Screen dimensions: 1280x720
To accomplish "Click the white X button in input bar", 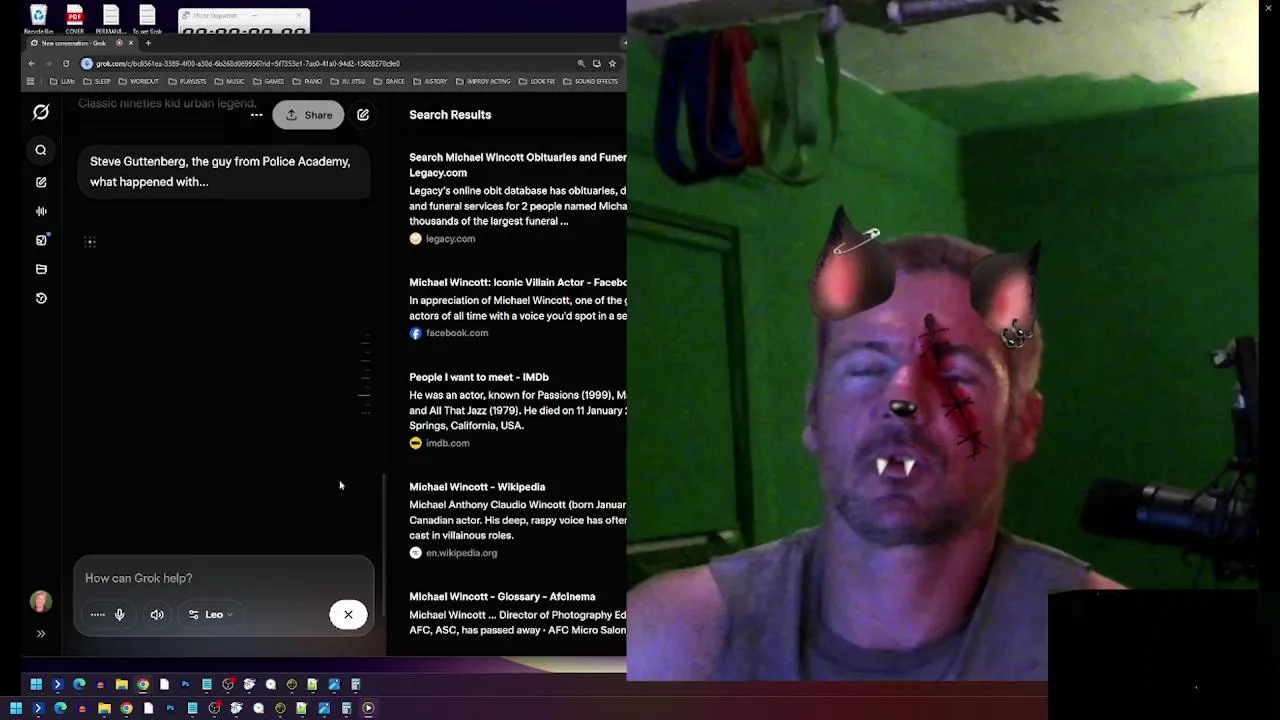I will pyautogui.click(x=348, y=614).
